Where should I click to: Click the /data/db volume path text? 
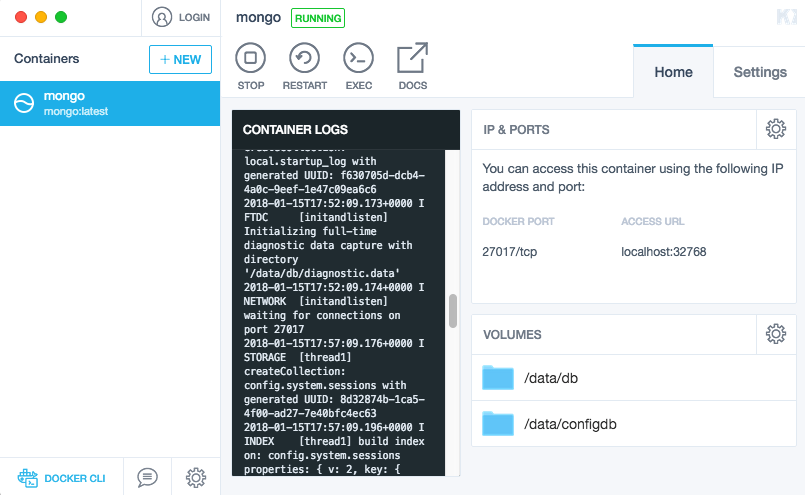[x=551, y=378]
